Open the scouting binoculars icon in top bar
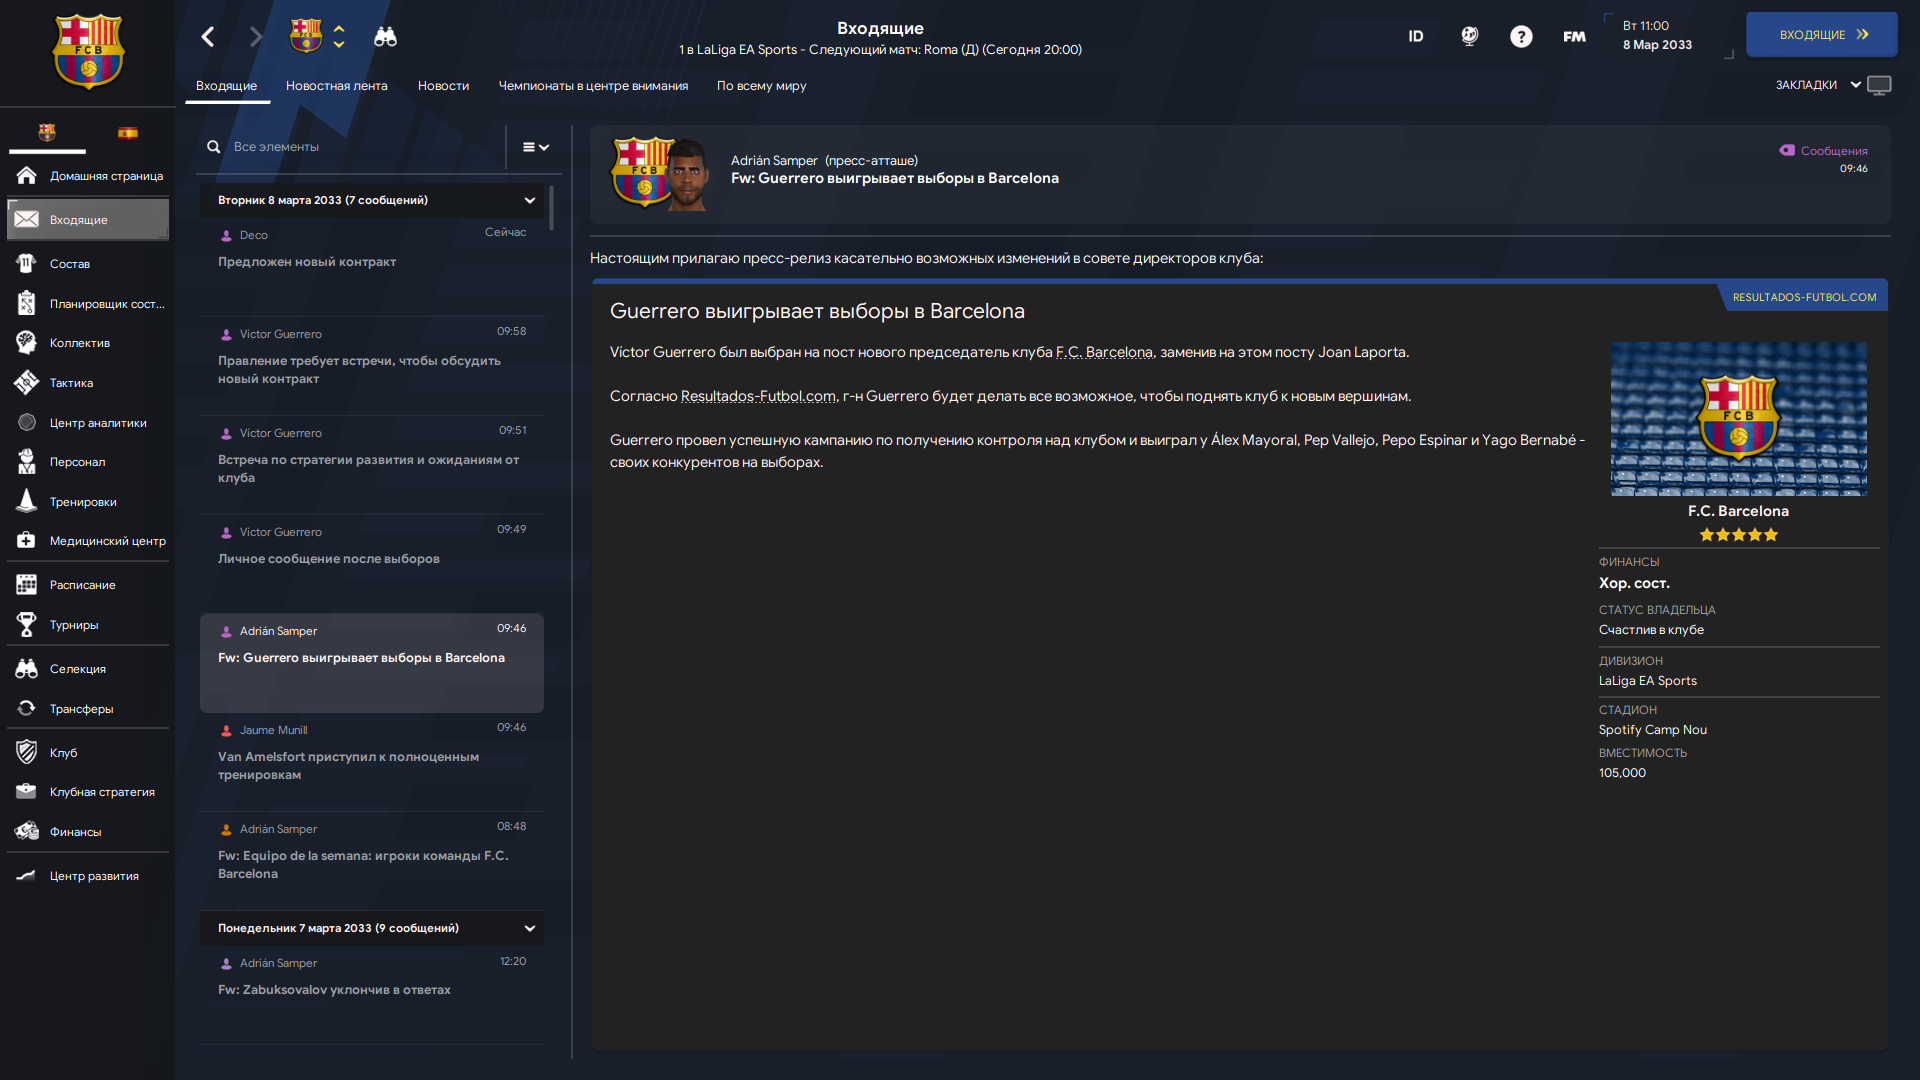This screenshot has height=1080, width=1920. click(x=385, y=37)
